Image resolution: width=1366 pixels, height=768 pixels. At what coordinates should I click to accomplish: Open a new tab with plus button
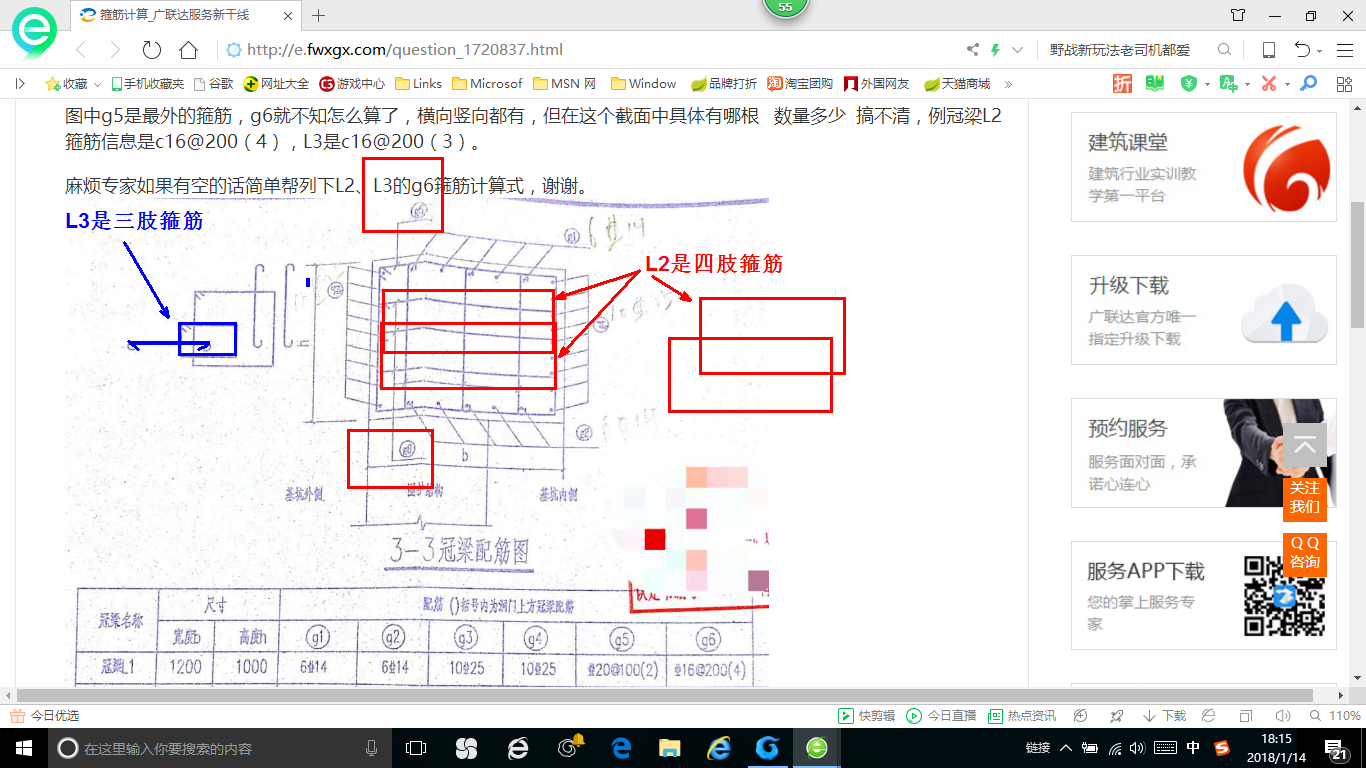point(319,15)
